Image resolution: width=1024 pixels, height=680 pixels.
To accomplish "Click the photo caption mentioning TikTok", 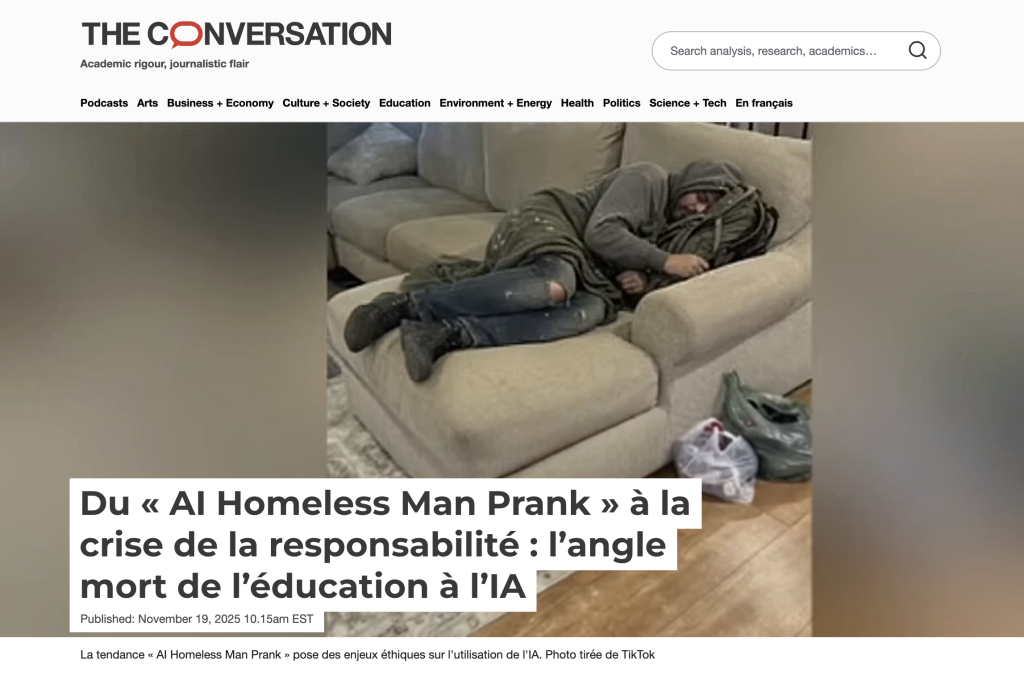I will tap(368, 655).
